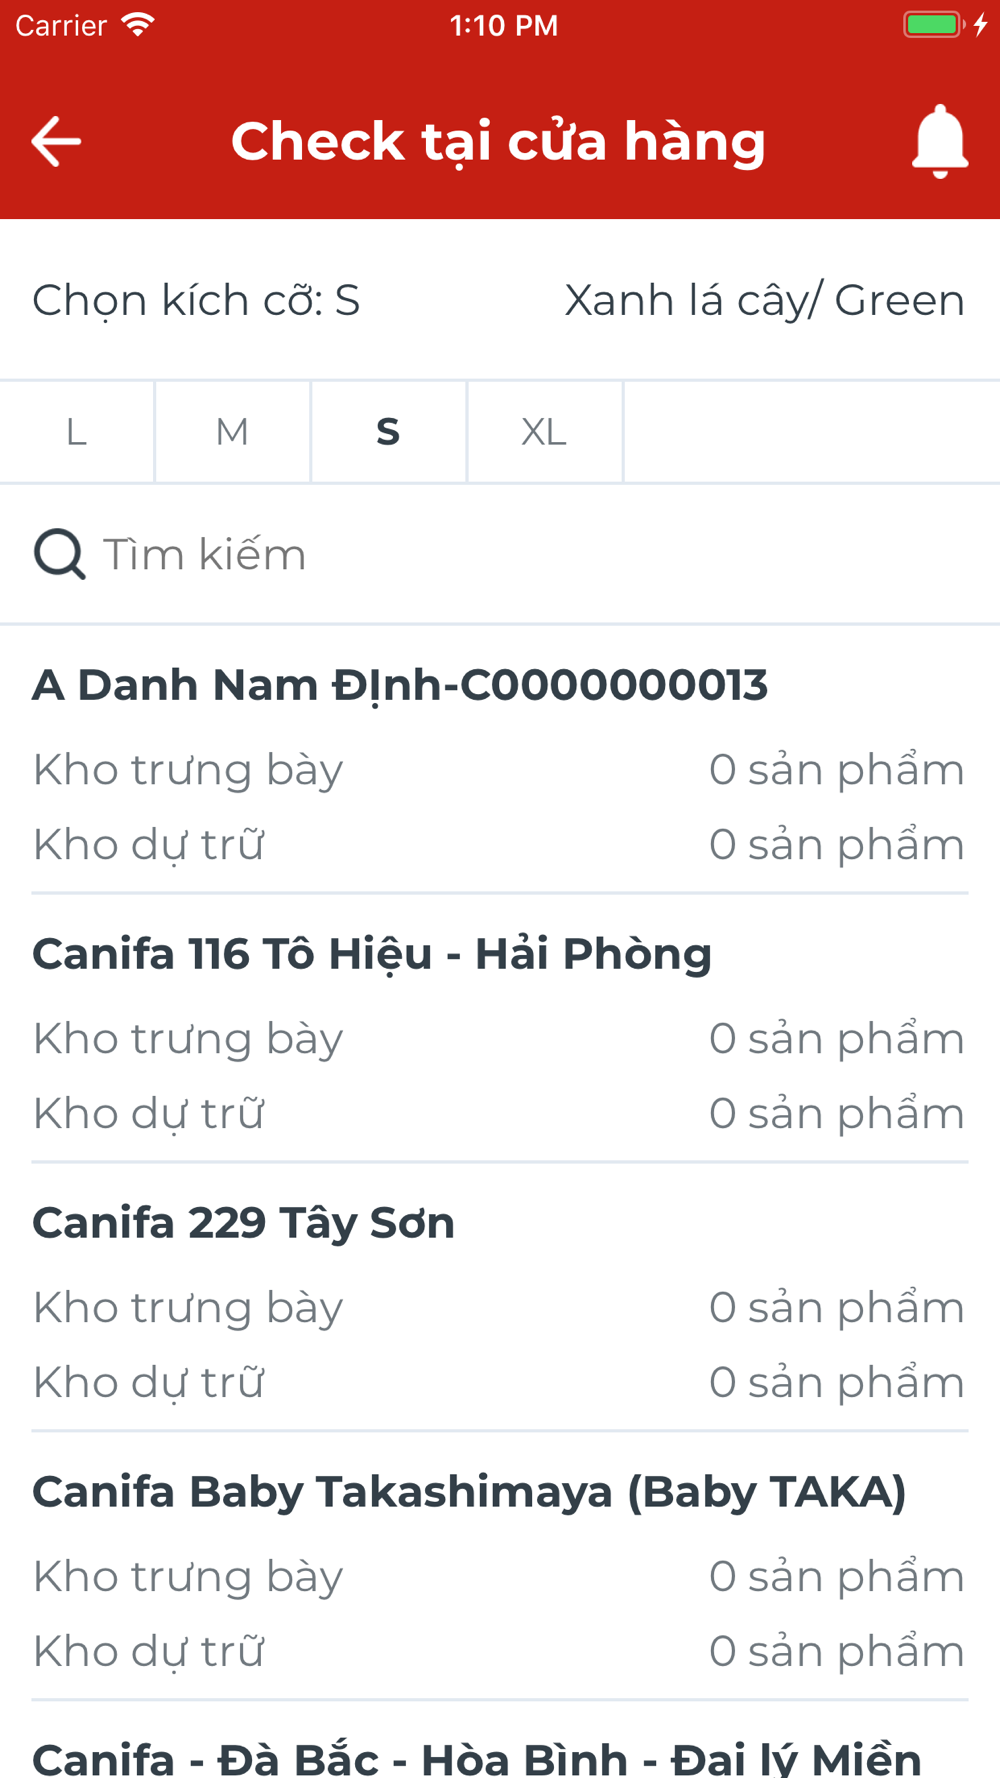Tap the search magnifier icon
Viewport: 1000px width, 1778px height.
click(59, 554)
